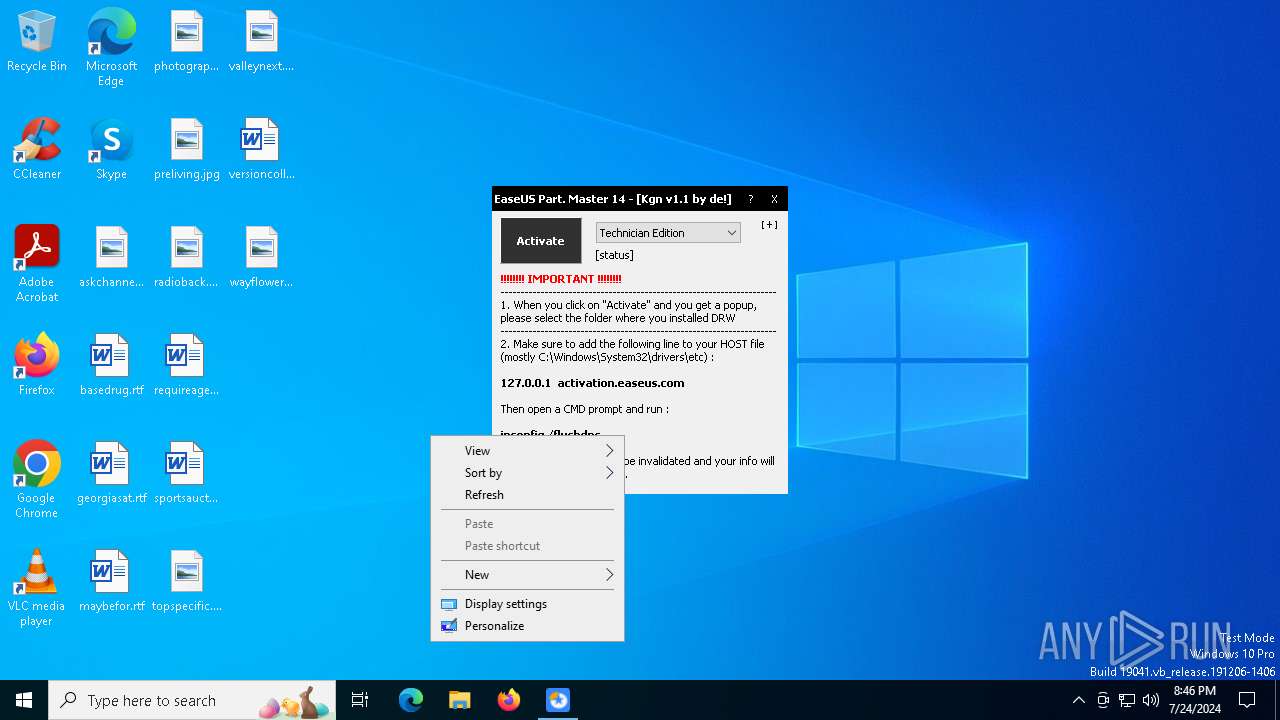Viewport: 1280px width, 720px height.
Task: Click the IMPORTANT red heading
Action: 561,279
